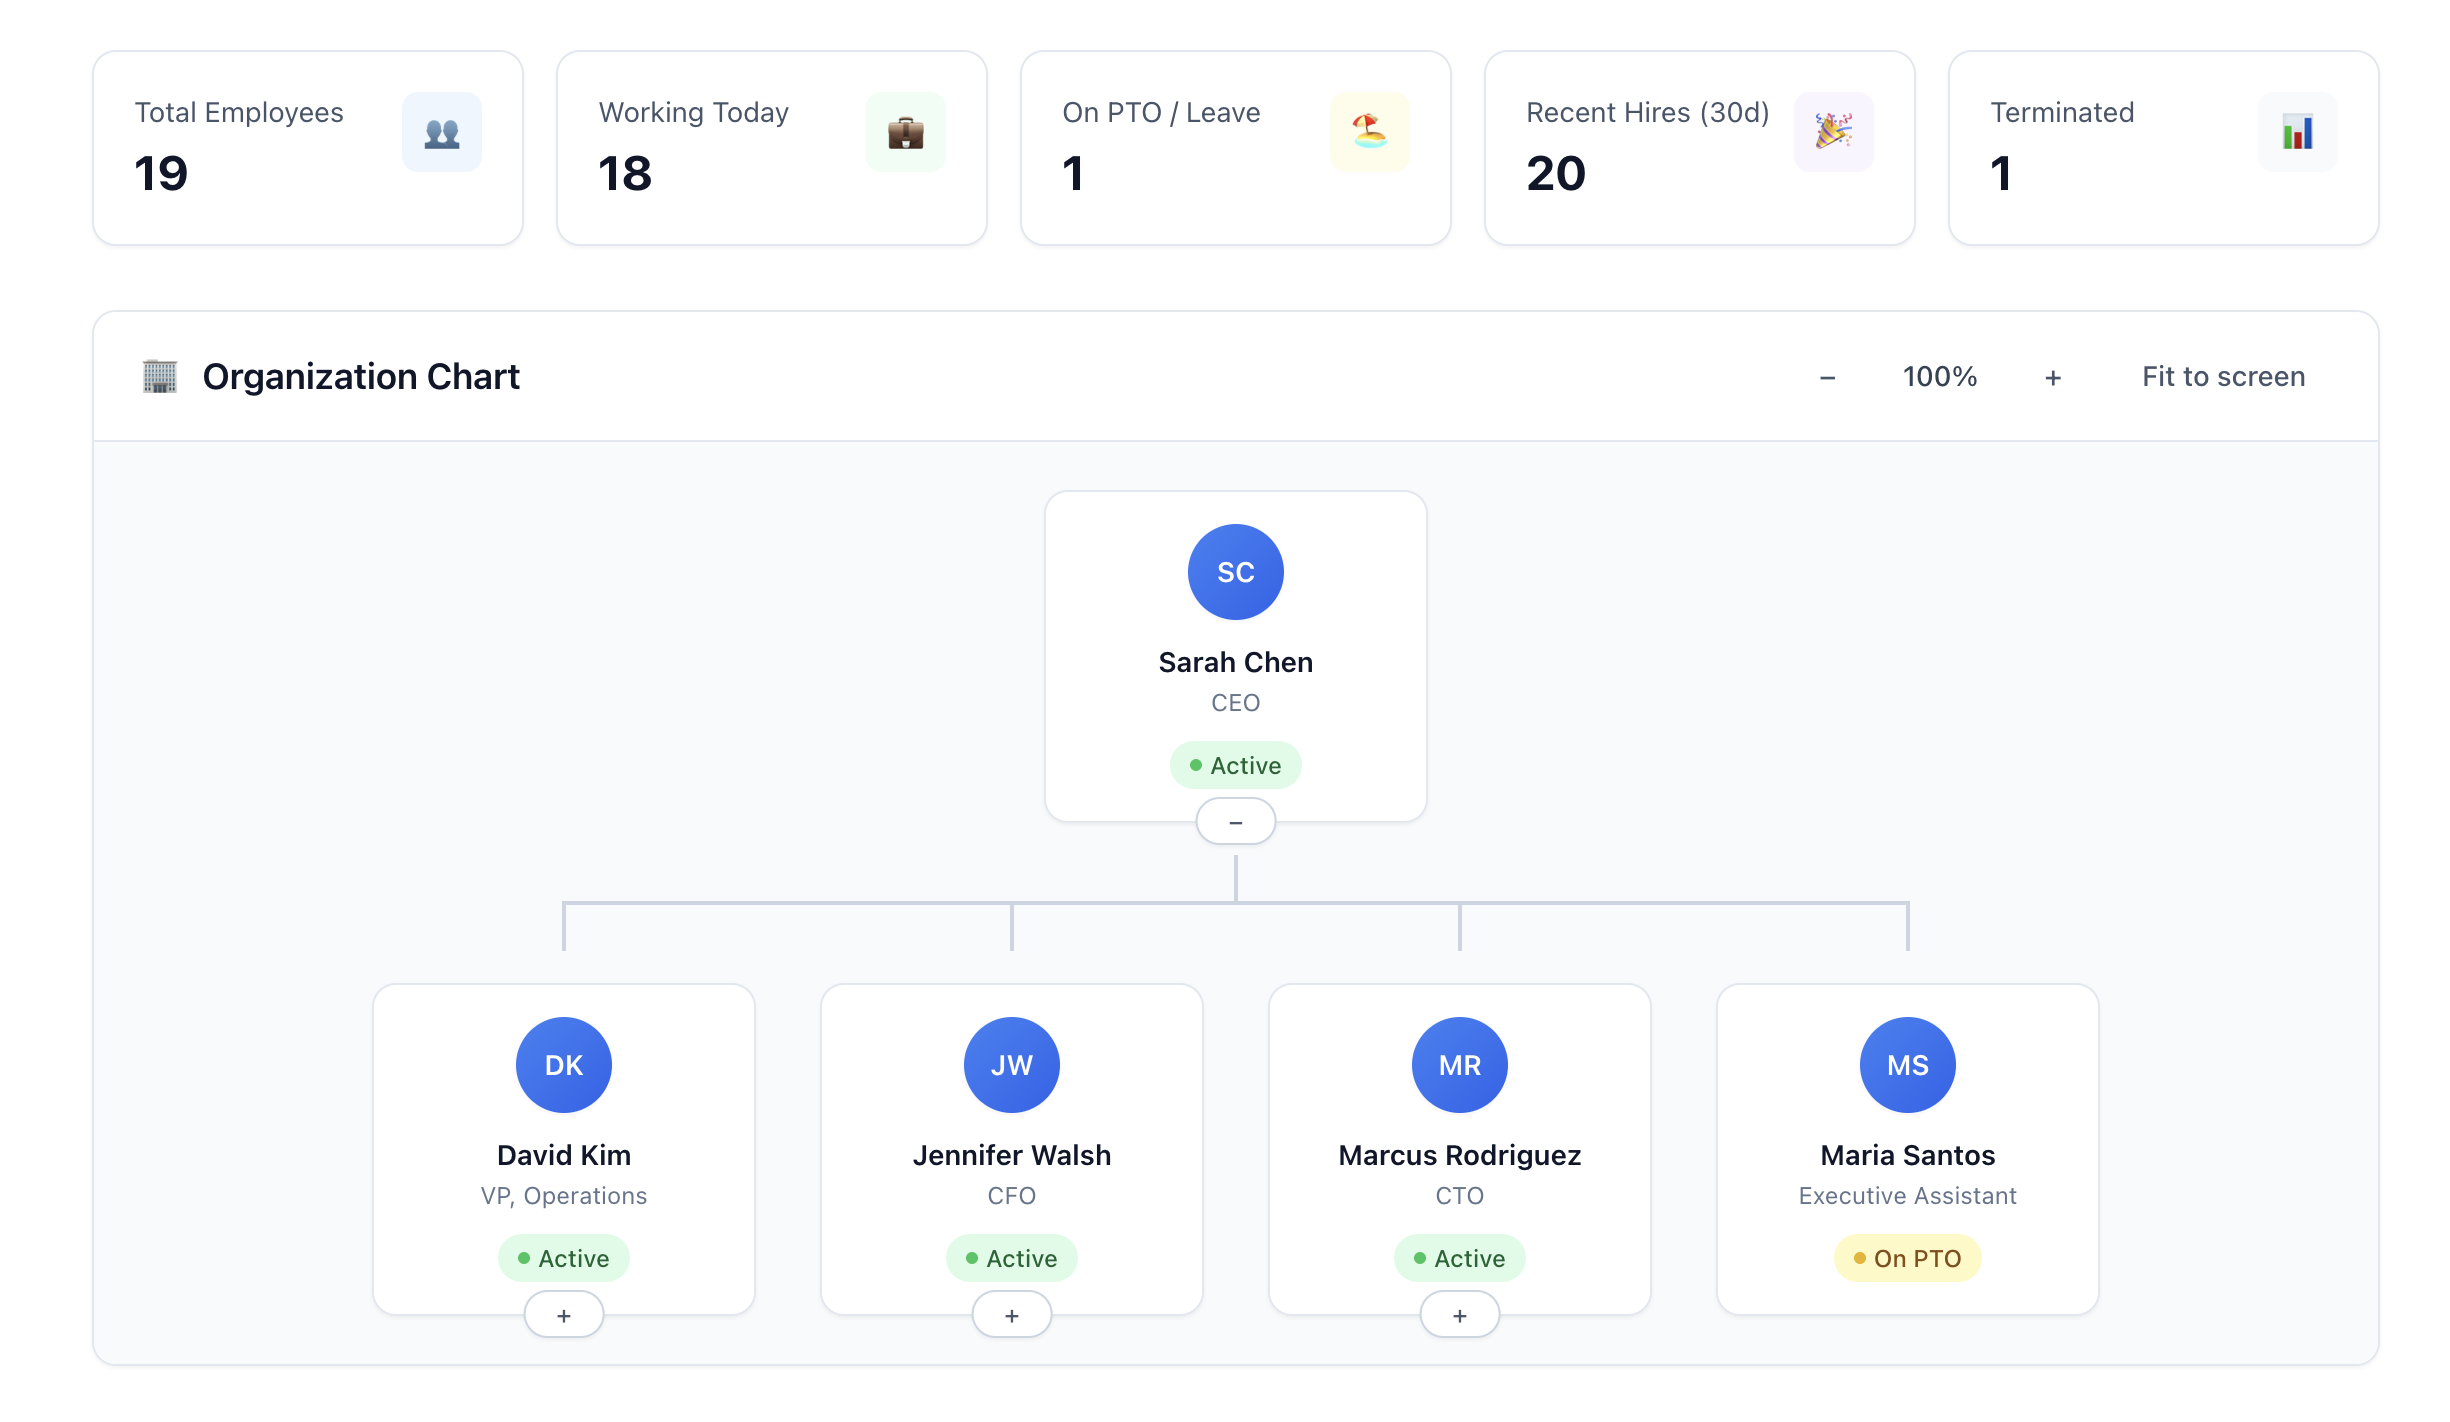Click Maria Santos's On PTO badge
Image resolution: width=2450 pixels, height=1422 pixels.
tap(1908, 1258)
